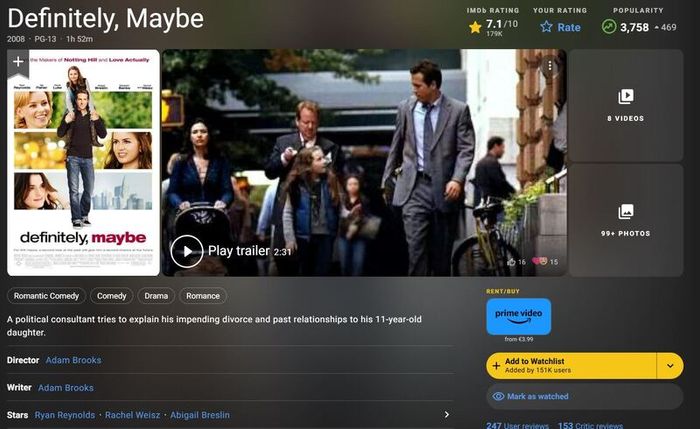
Task: Expand the Stars row chevron arrow
Action: point(446,415)
